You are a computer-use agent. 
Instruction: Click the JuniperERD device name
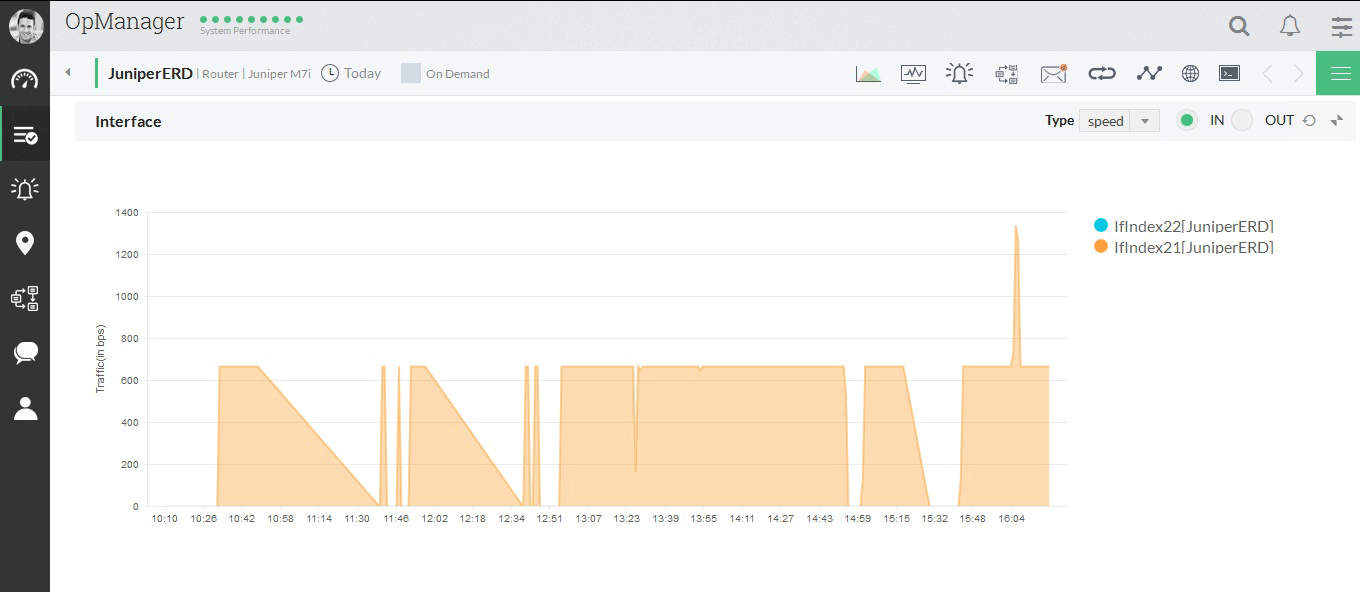pos(150,73)
